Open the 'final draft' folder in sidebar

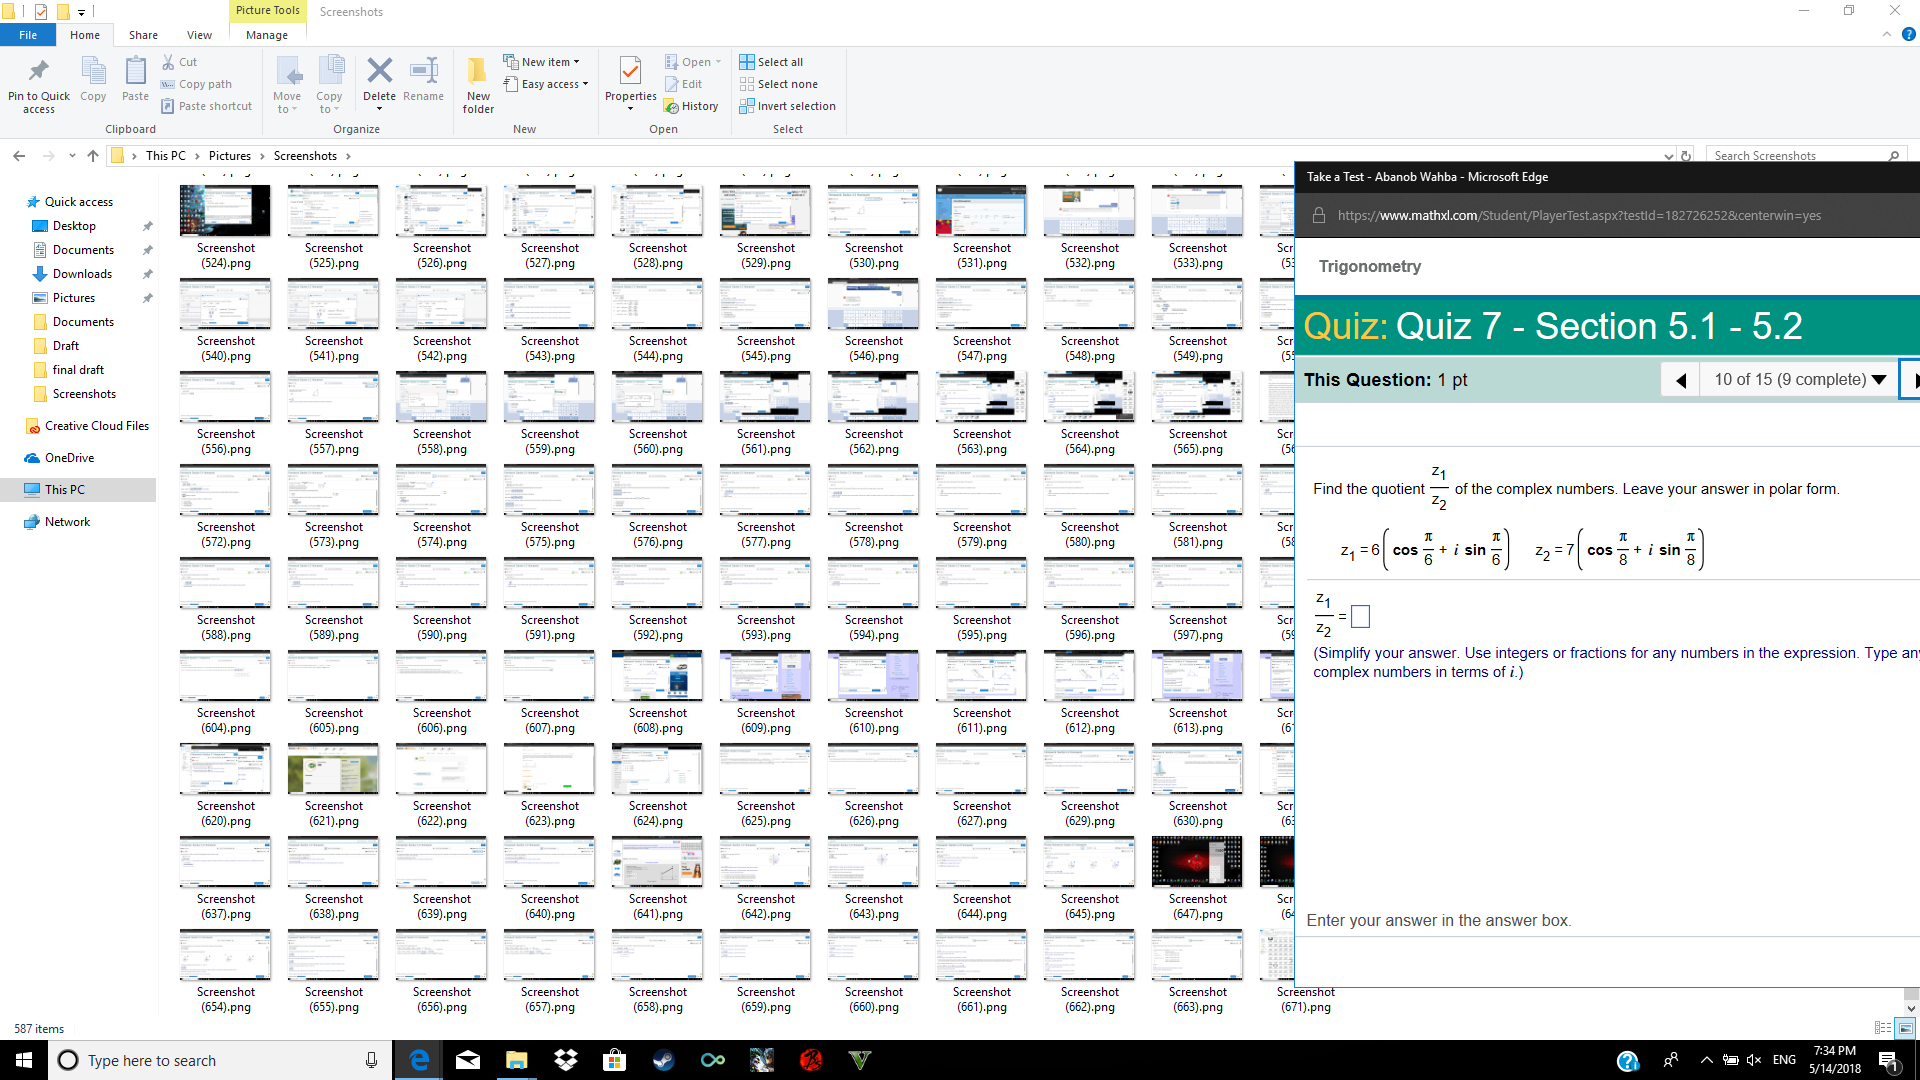click(78, 370)
